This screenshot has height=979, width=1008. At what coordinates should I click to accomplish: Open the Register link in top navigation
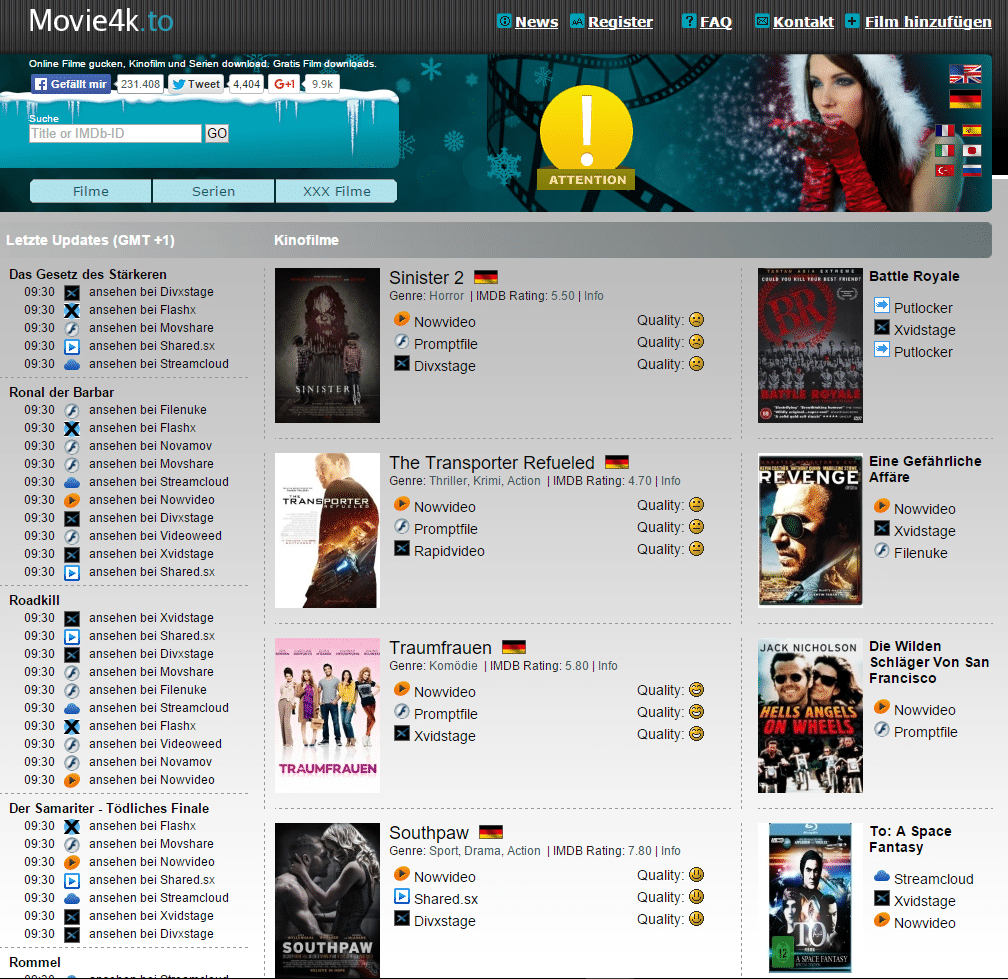(x=620, y=22)
